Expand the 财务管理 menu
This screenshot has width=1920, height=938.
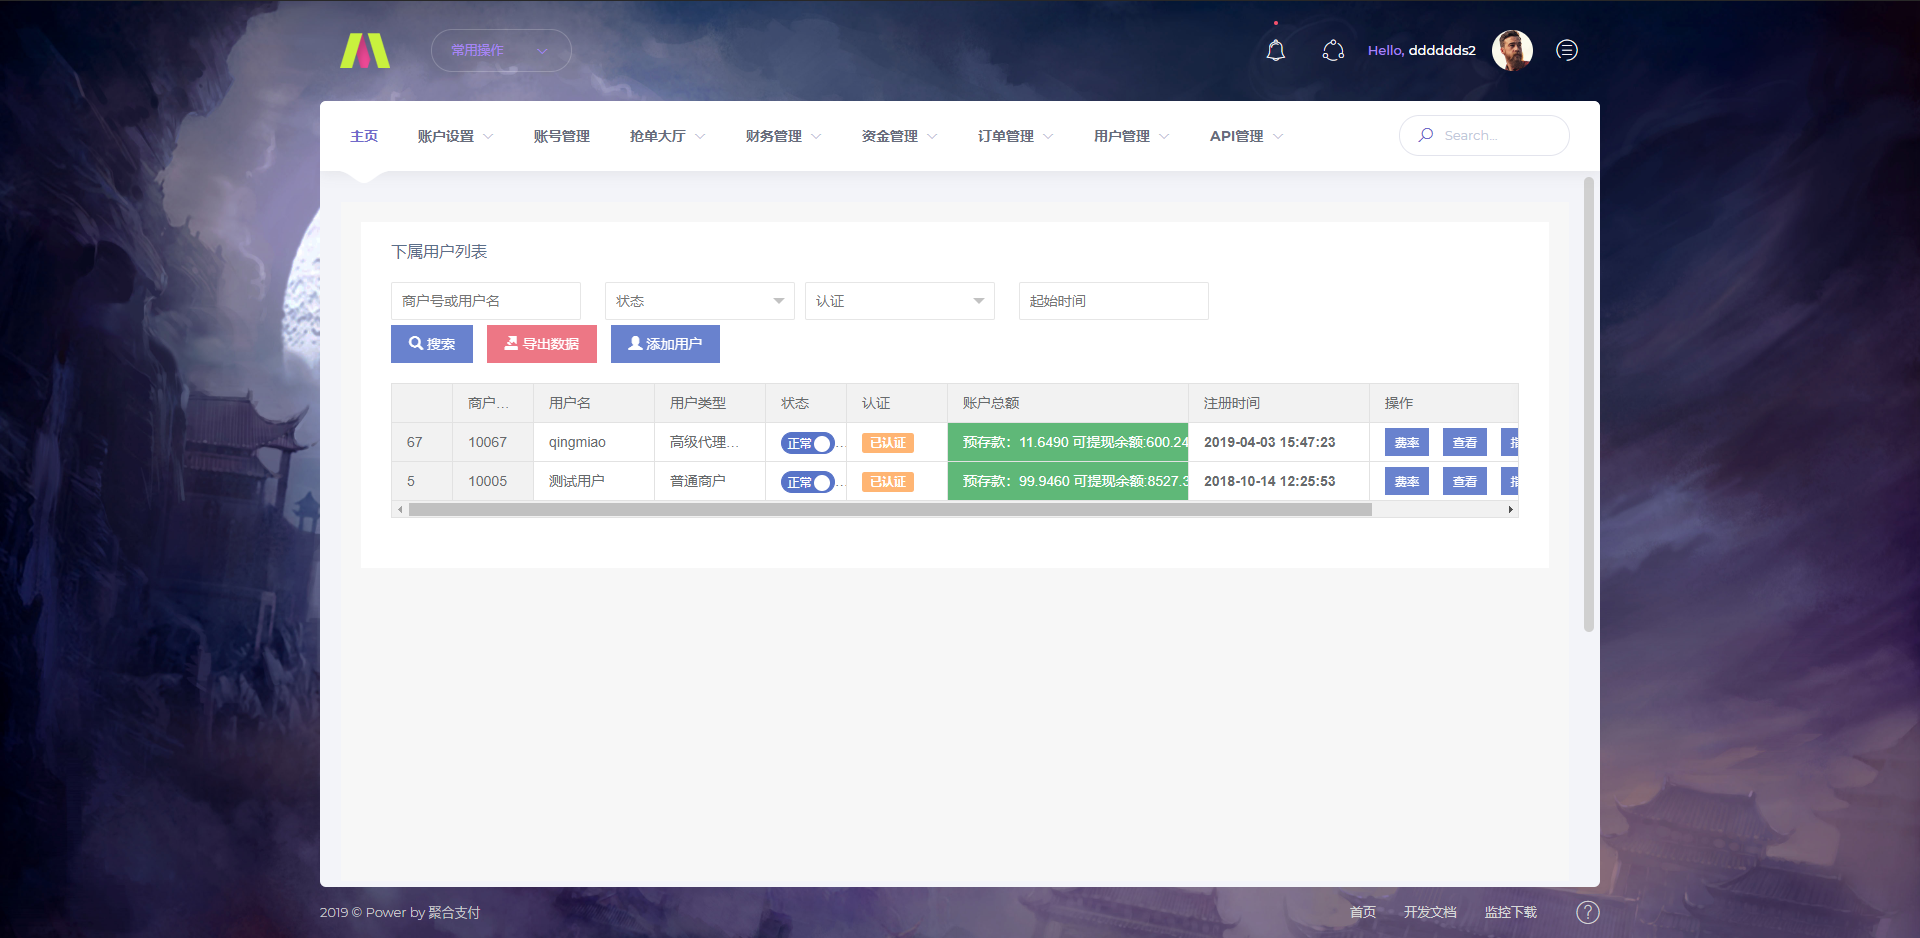(x=783, y=136)
